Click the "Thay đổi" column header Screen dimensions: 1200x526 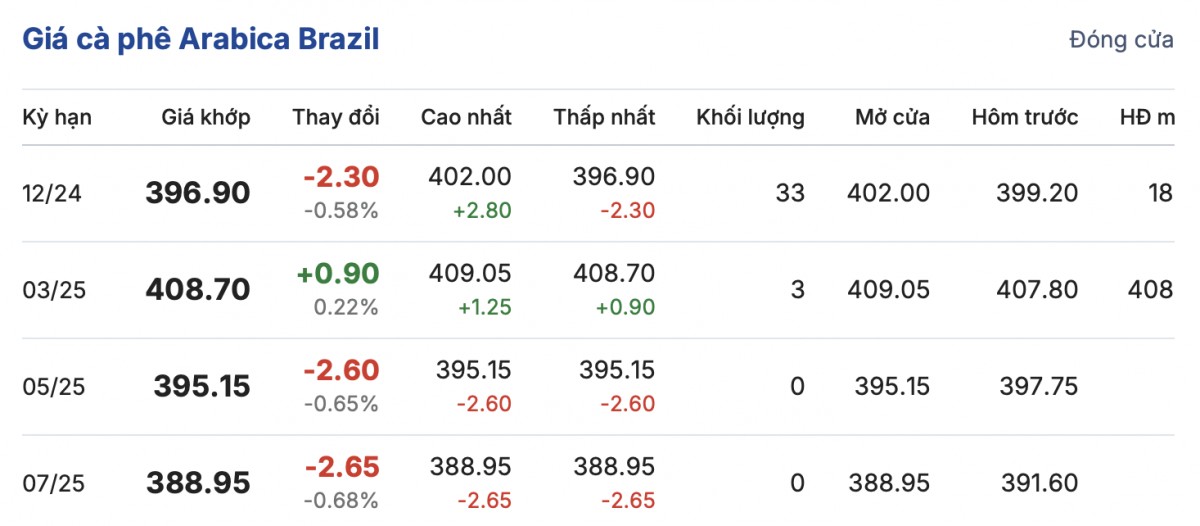[x=336, y=117]
